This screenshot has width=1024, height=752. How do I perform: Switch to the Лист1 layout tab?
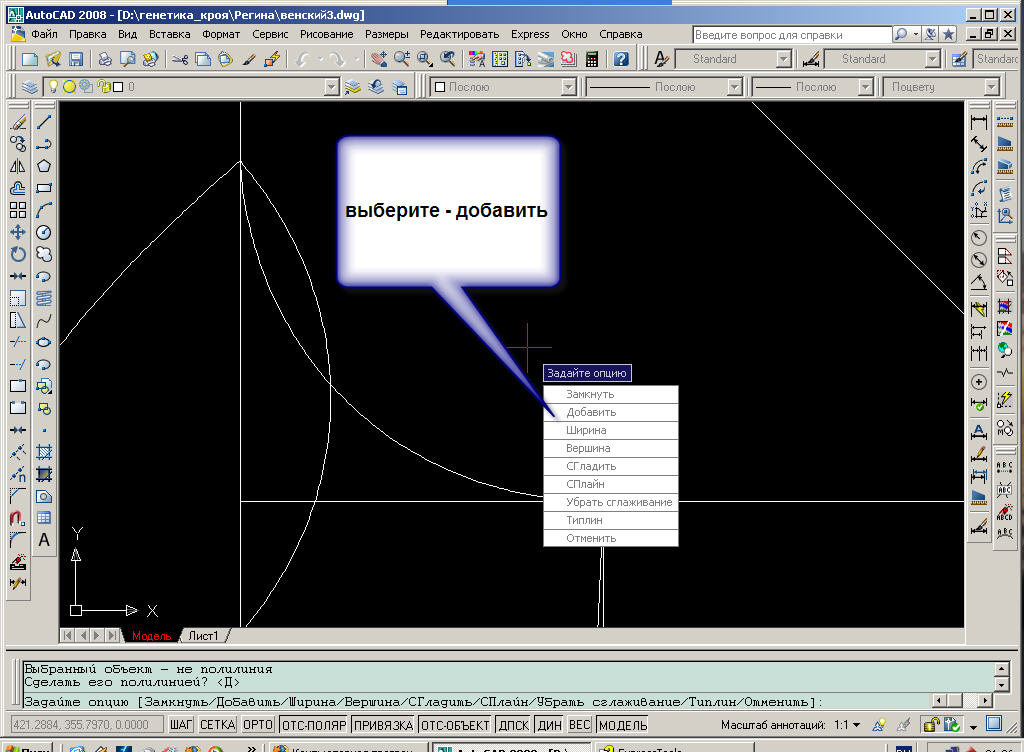point(203,636)
